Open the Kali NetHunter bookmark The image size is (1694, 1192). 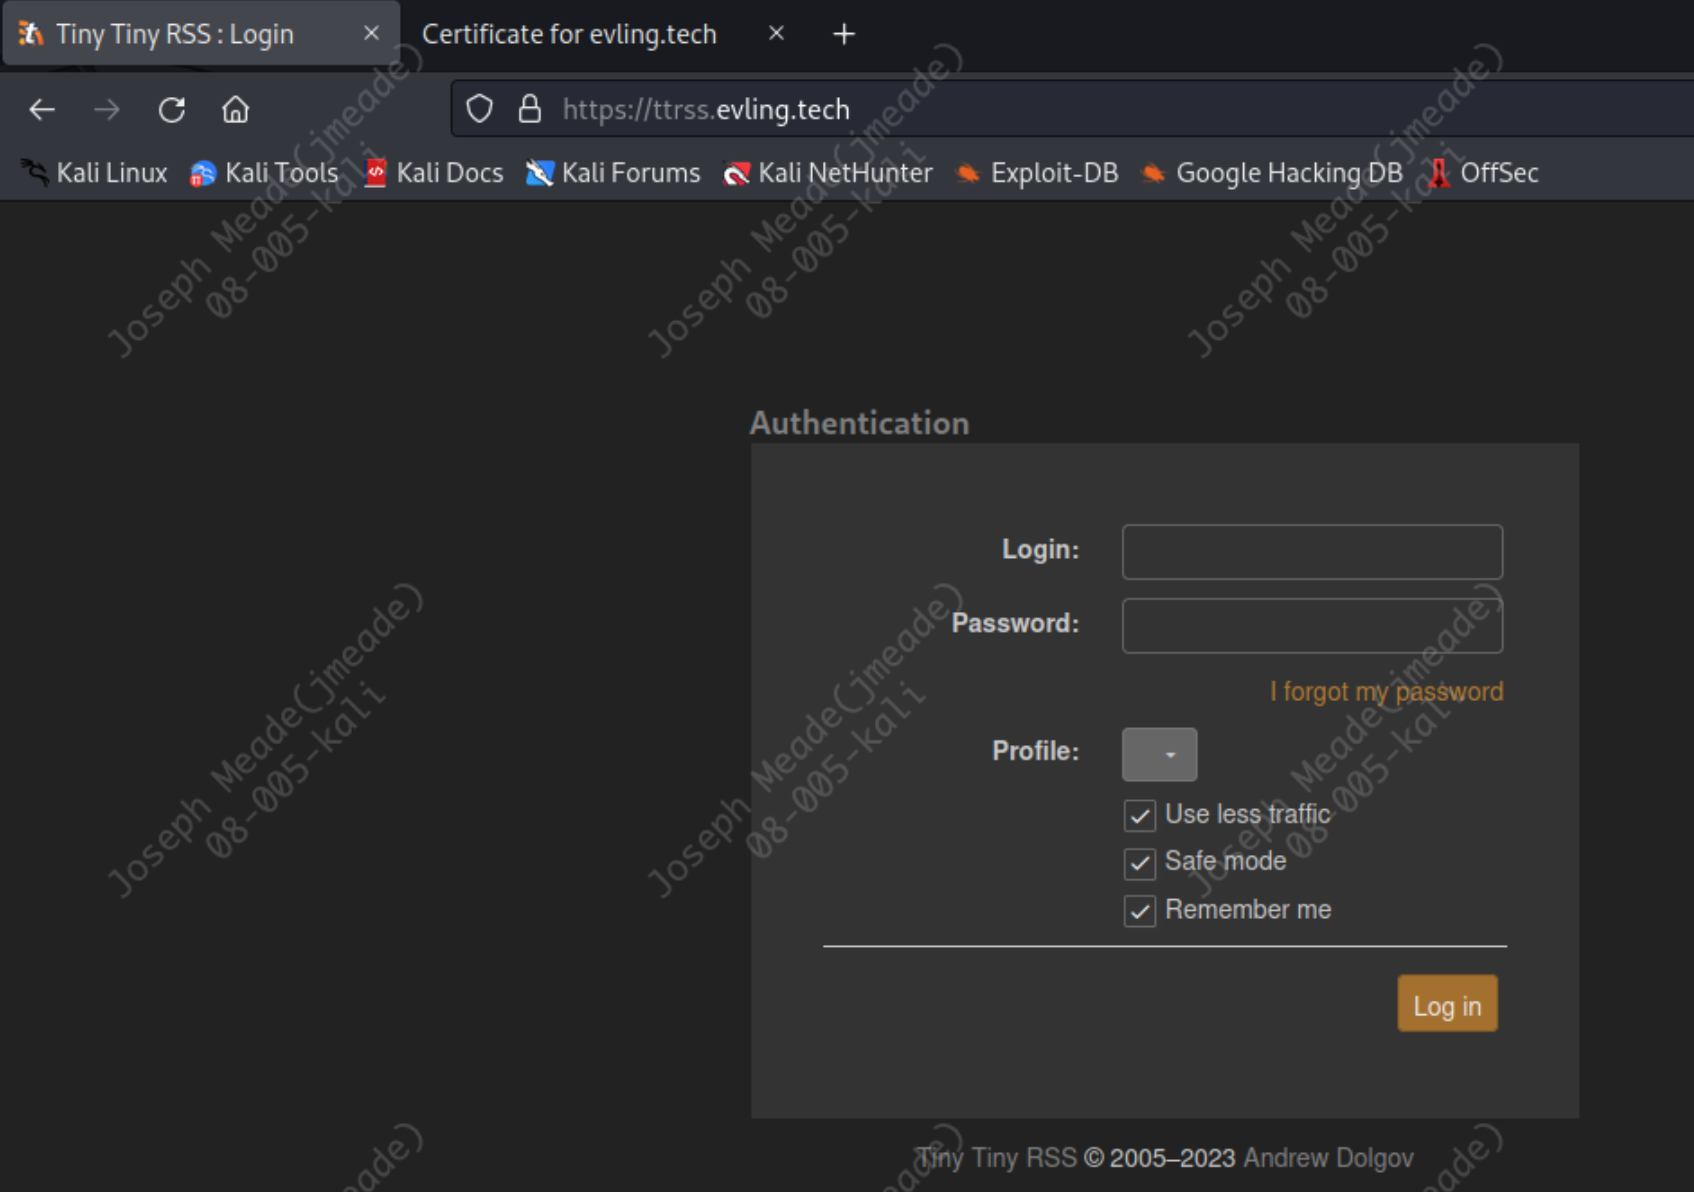(828, 173)
